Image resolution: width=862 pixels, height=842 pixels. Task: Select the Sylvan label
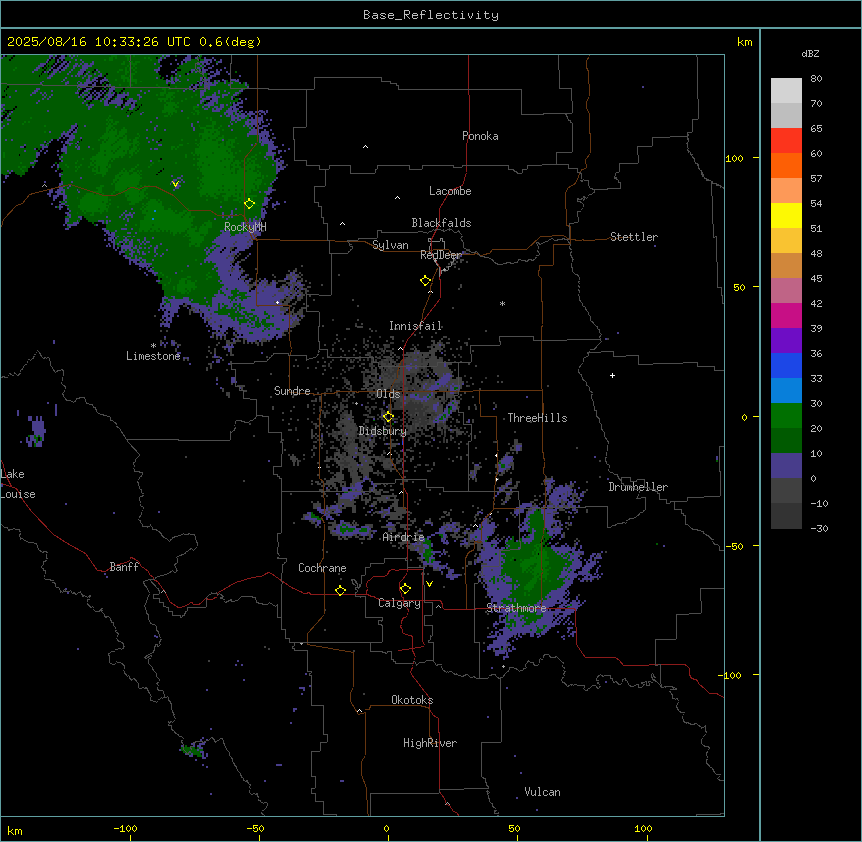390,245
